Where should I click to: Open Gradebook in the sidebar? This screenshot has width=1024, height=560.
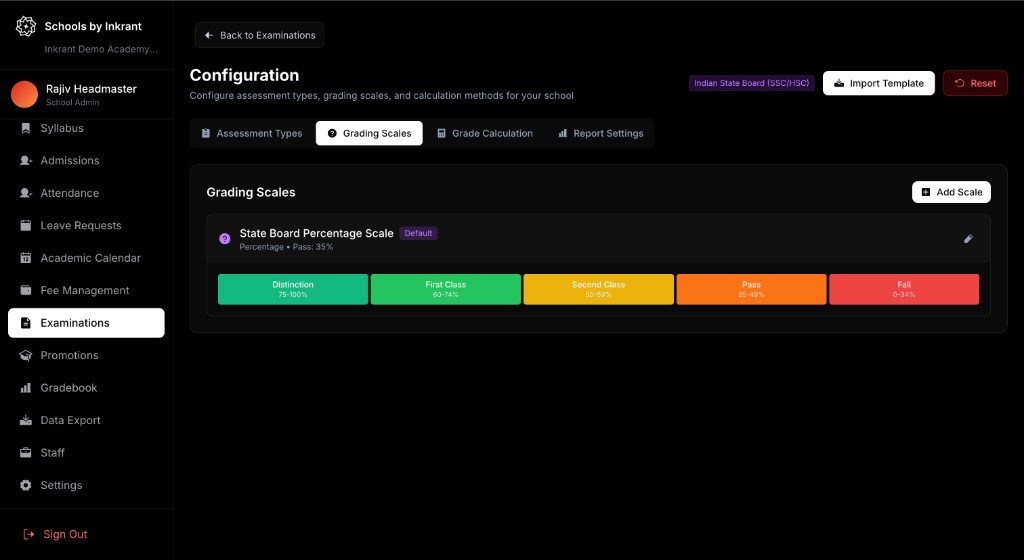[x=86, y=388]
